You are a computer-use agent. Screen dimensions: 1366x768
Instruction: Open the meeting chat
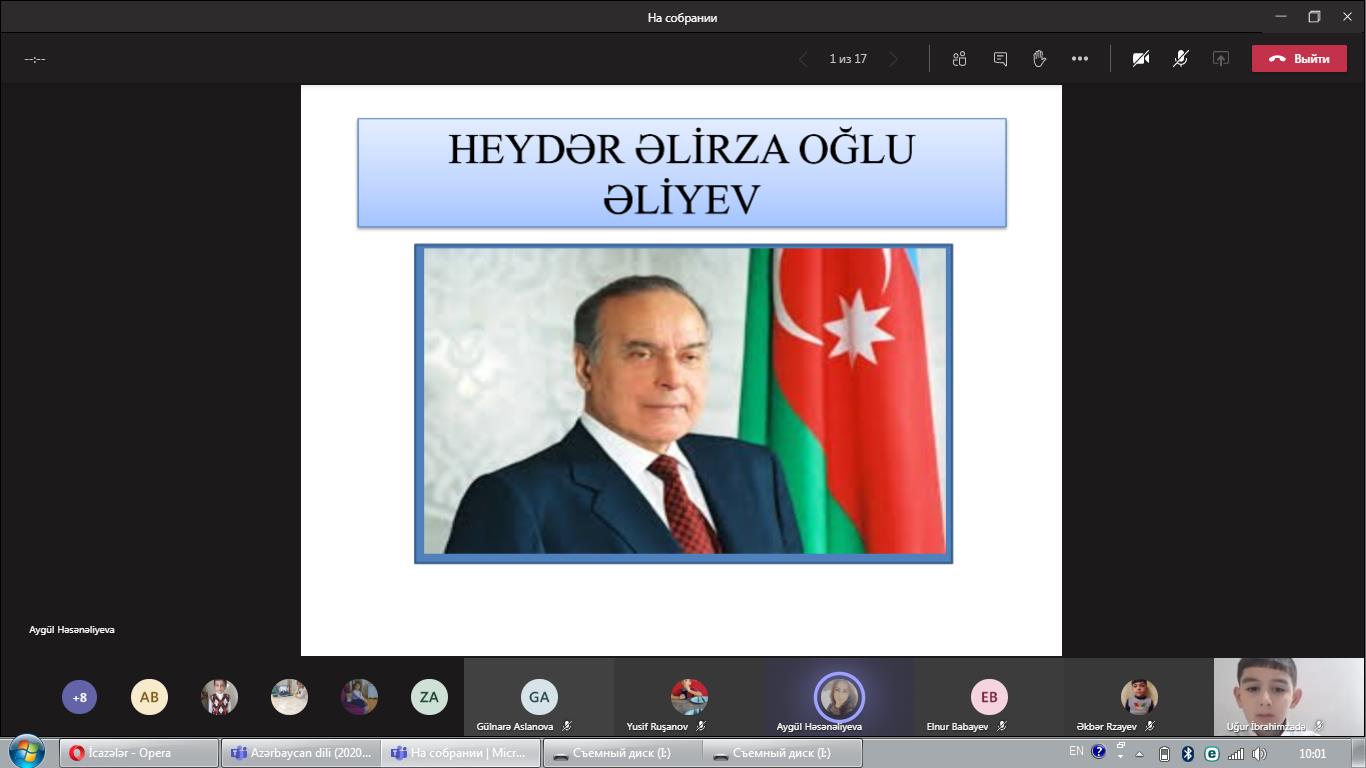(x=1000, y=59)
